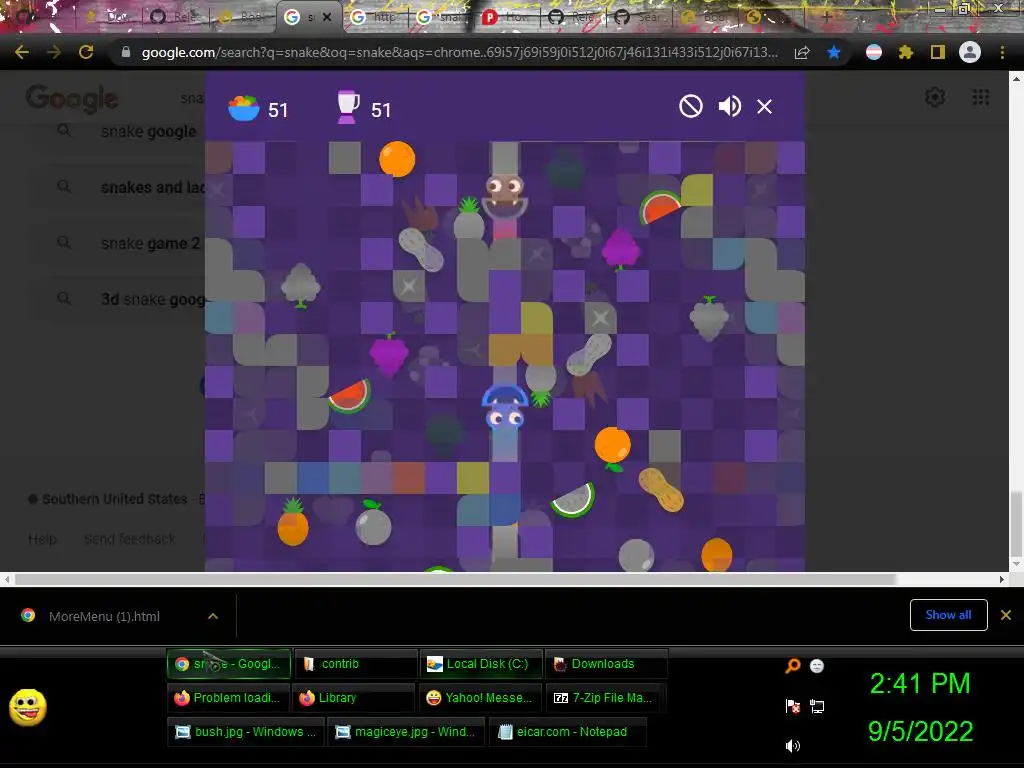This screenshot has width=1024, height=768.
Task: Open the 'Problem loadi...' Firefox taskbar item
Action: (228, 697)
